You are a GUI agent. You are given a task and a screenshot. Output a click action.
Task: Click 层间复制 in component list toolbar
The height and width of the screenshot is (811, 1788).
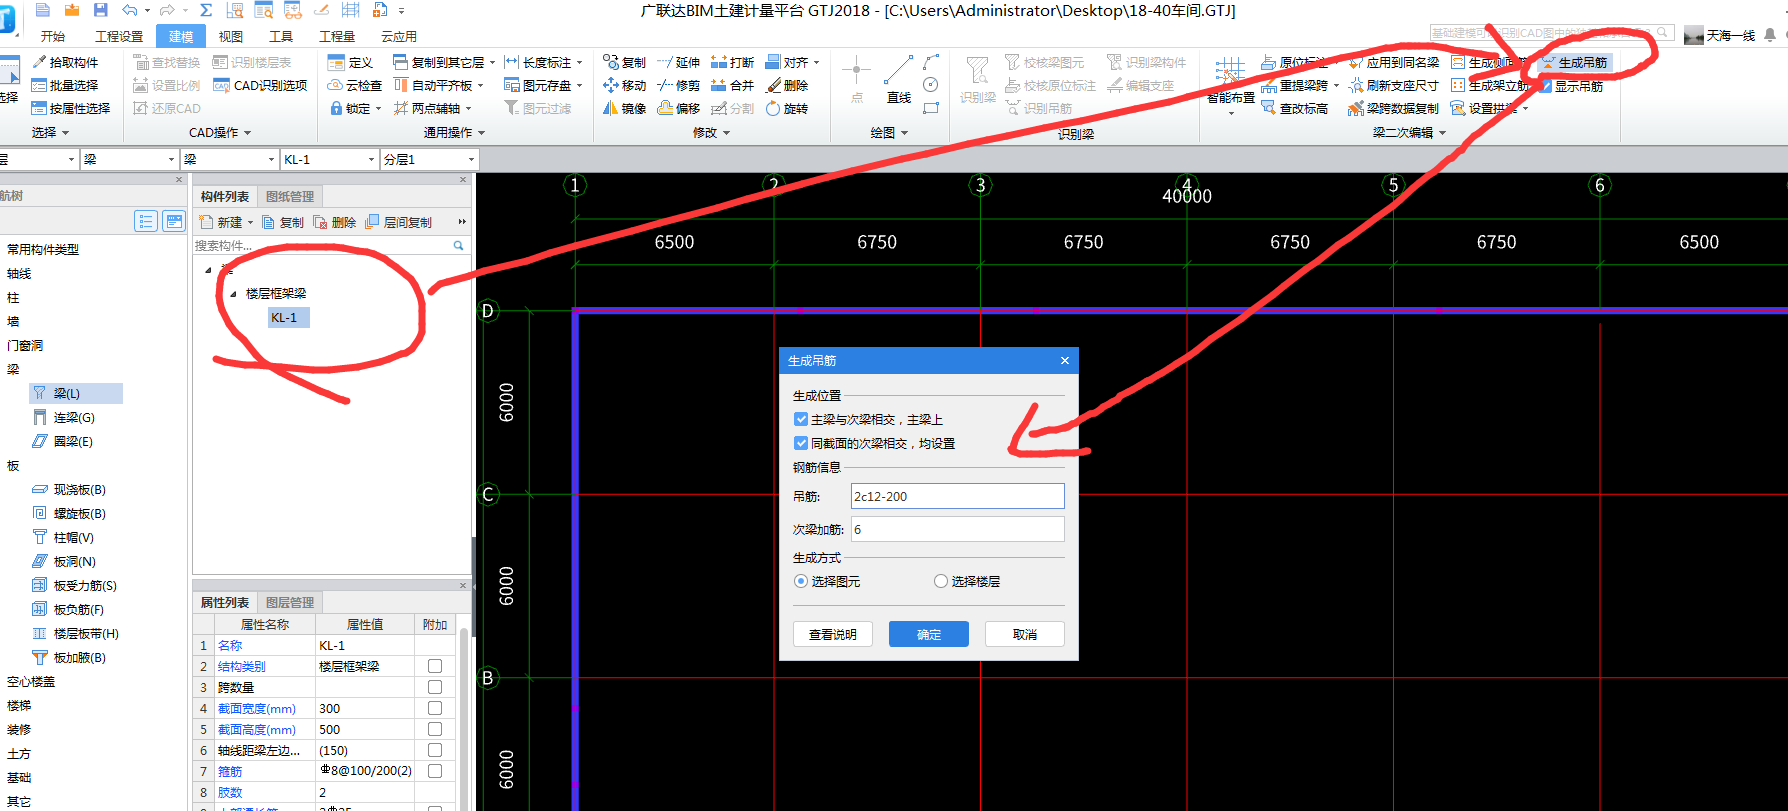(399, 222)
